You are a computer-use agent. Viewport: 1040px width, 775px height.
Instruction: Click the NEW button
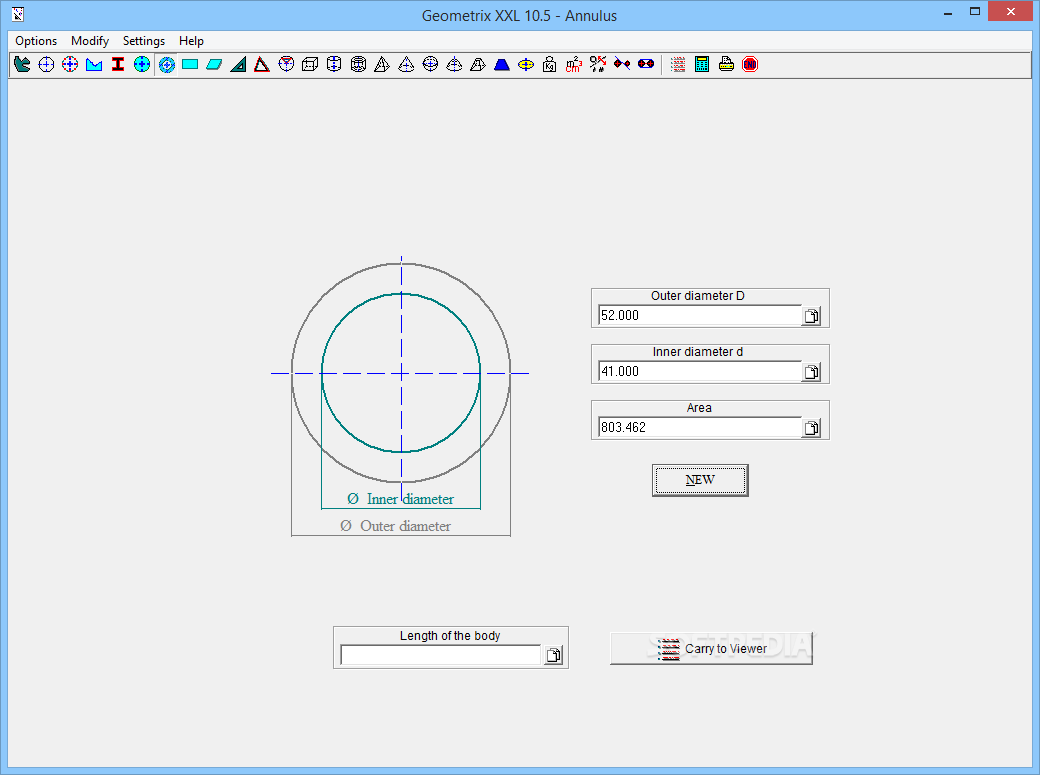coord(700,480)
